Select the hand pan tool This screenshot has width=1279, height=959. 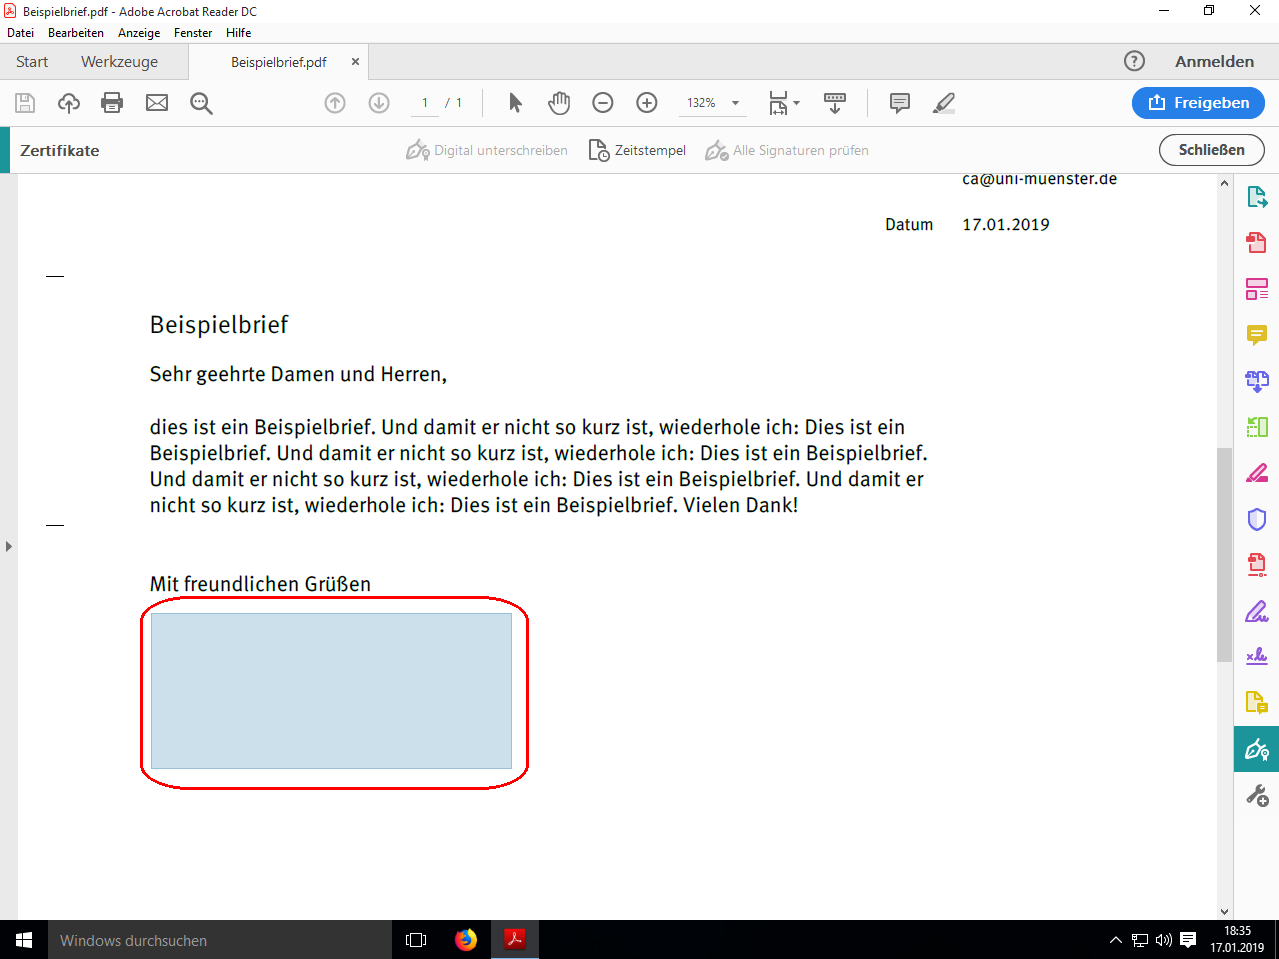[x=559, y=103]
